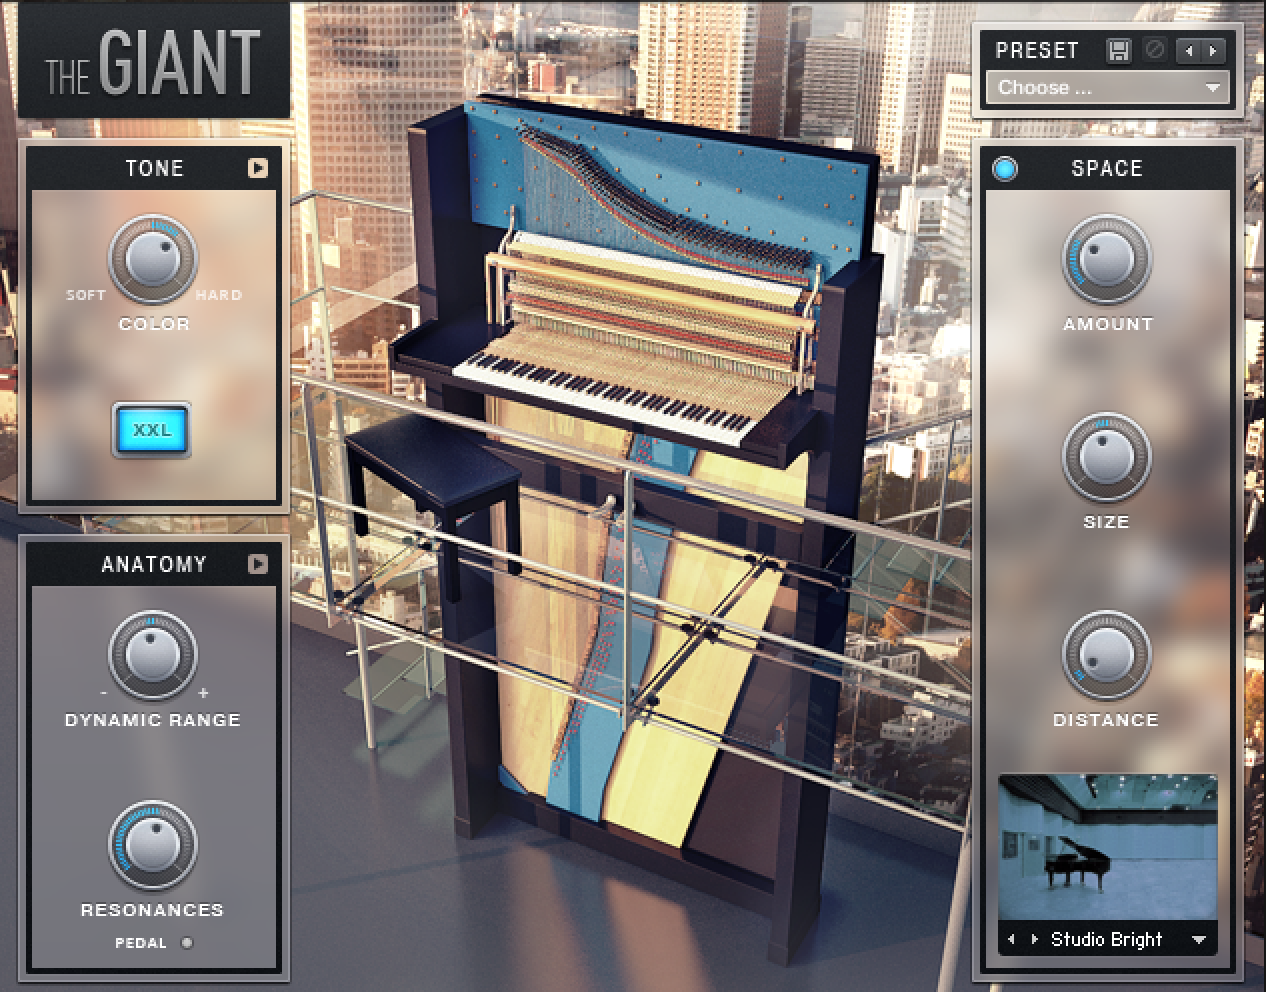Click the COLOR knob

153,260
